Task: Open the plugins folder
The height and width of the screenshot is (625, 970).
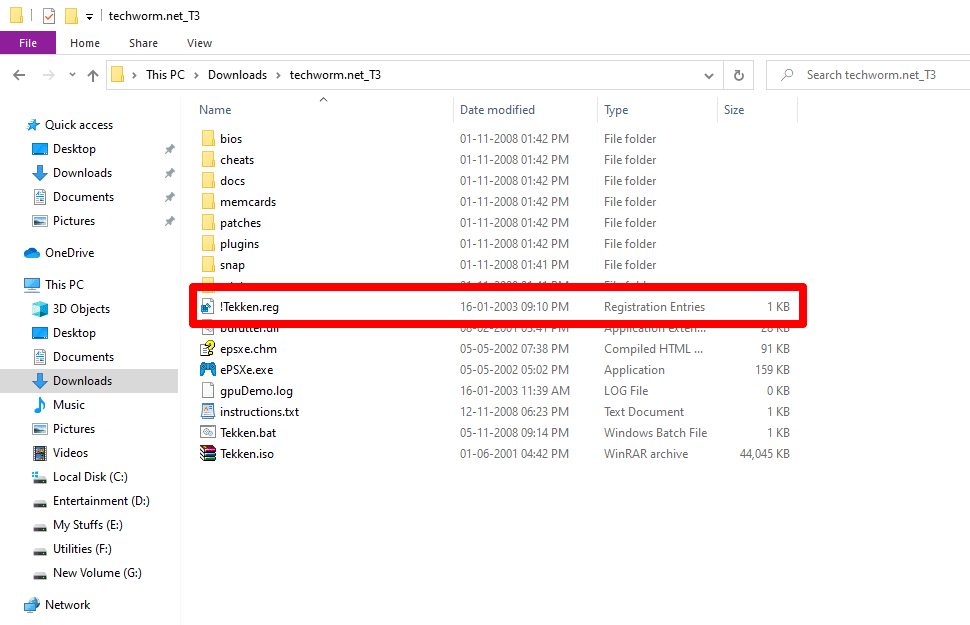Action: pos(239,244)
